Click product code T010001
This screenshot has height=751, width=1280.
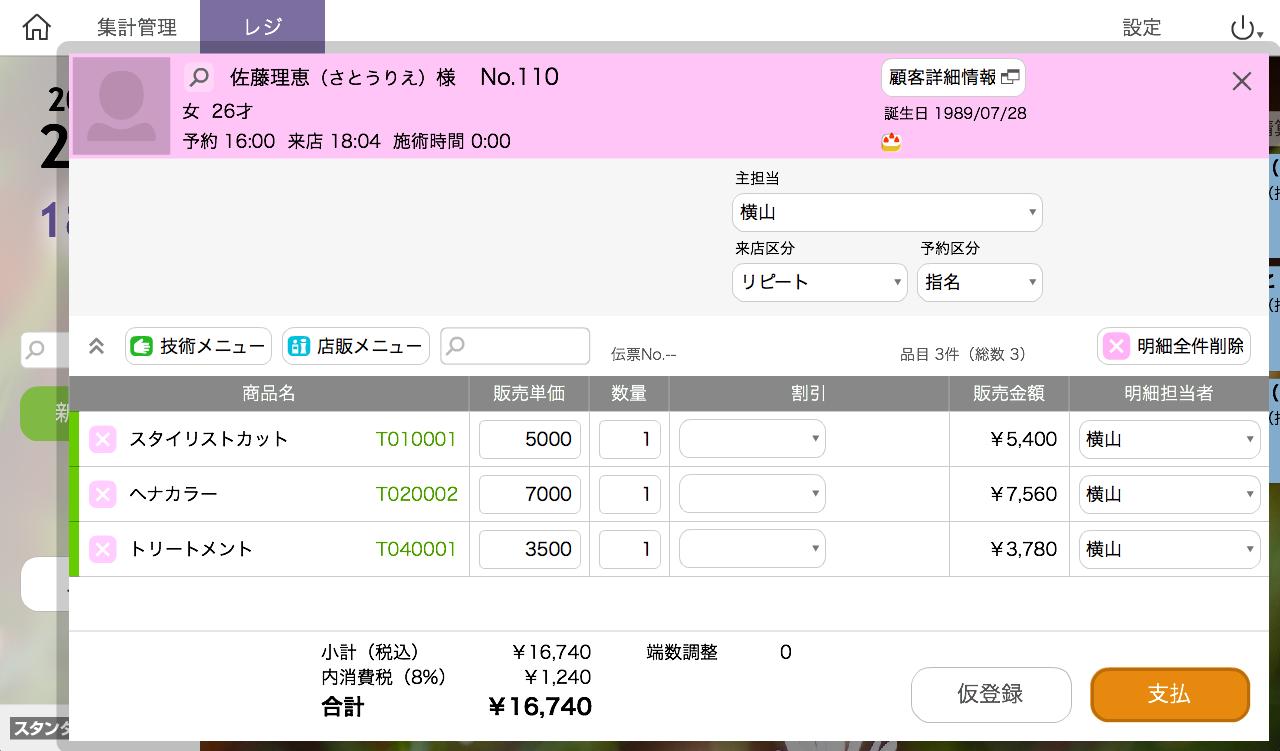[x=416, y=439]
